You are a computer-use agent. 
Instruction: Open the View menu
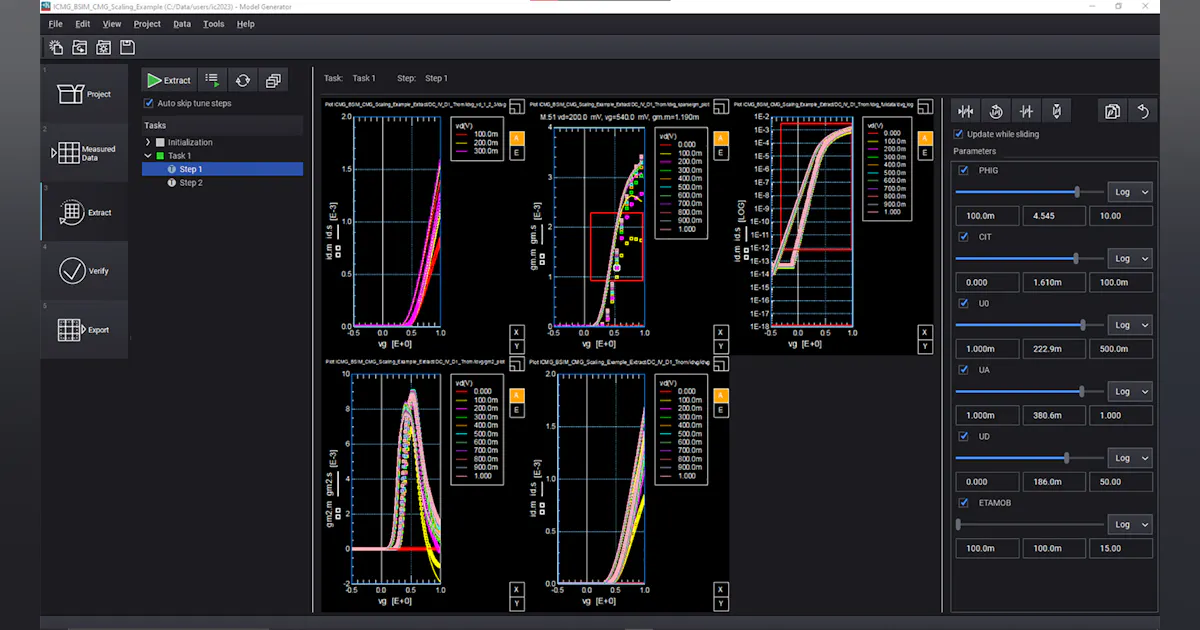coord(112,24)
